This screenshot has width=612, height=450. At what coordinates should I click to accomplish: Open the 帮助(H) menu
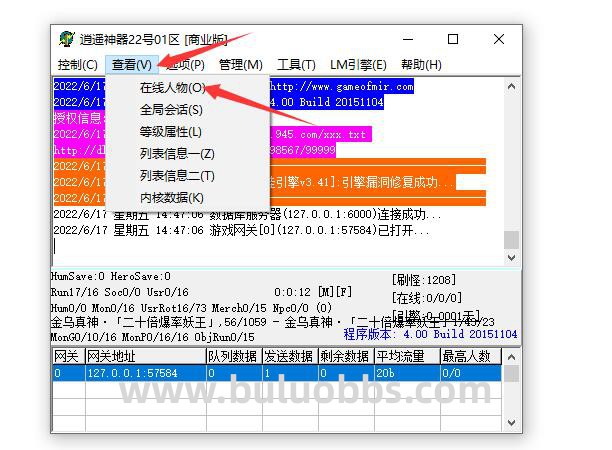pos(421,65)
